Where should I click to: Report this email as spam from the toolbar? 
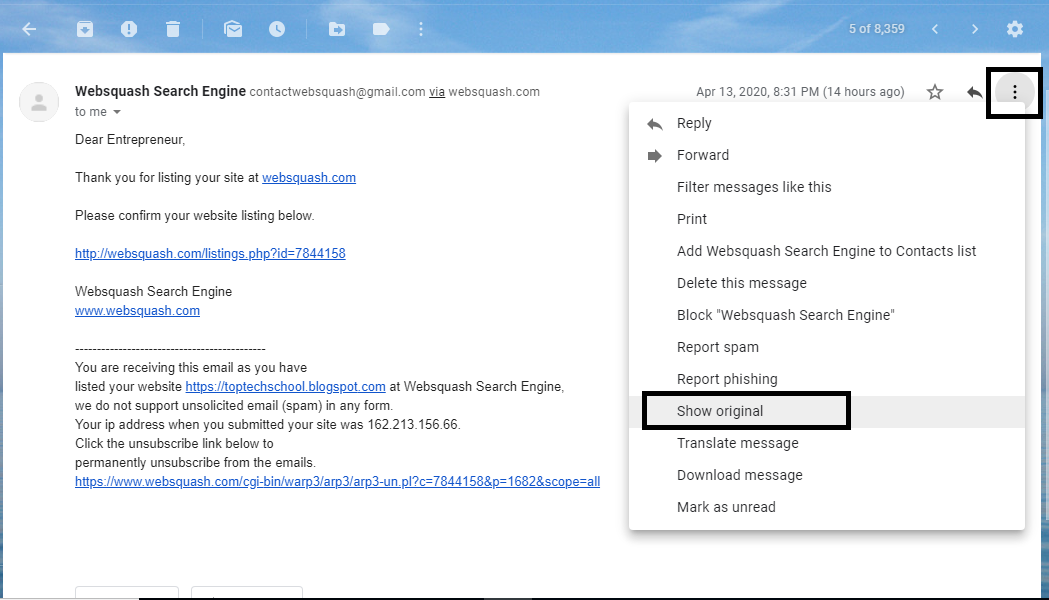(x=129, y=29)
